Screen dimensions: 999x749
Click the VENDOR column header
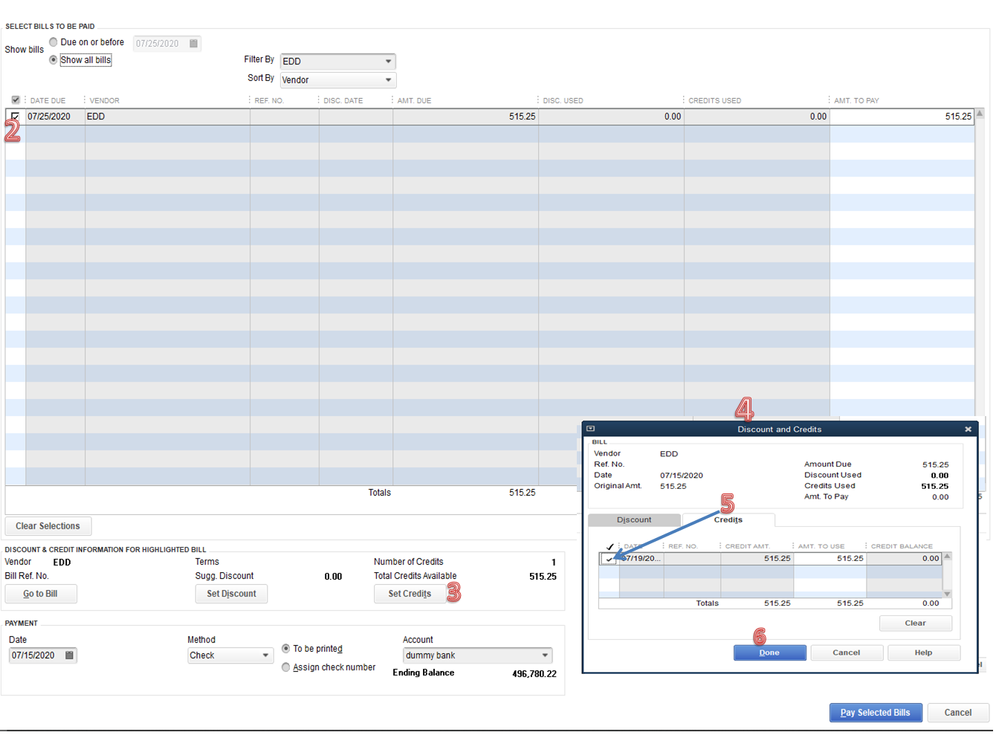point(104,100)
